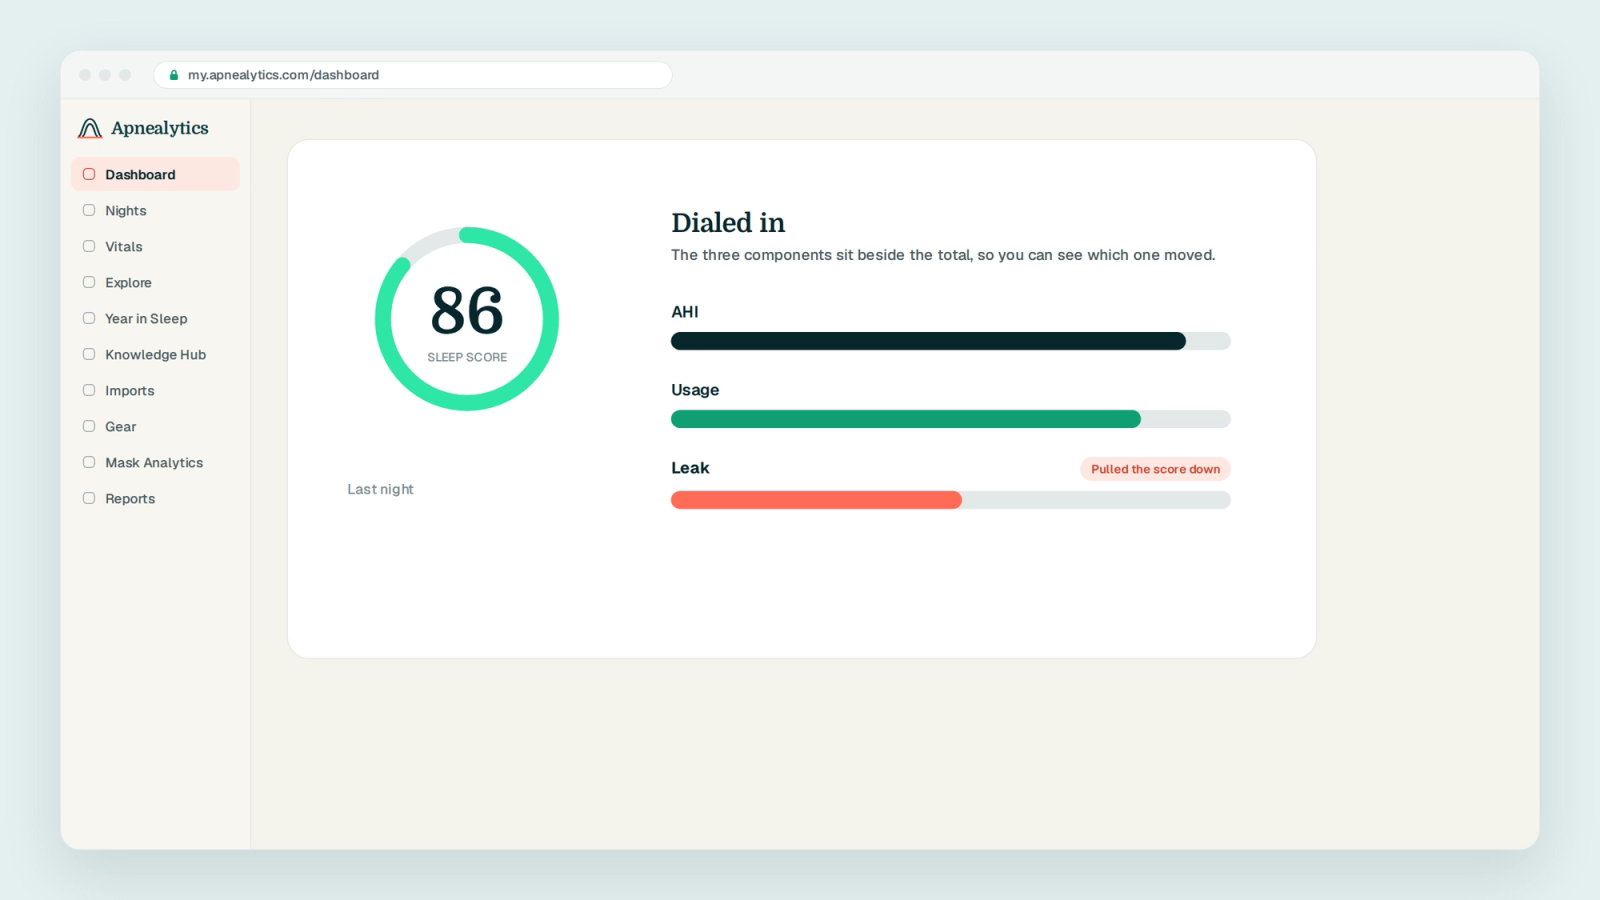Click the Apnealytics logo icon
The width and height of the screenshot is (1600, 900).
(90, 128)
